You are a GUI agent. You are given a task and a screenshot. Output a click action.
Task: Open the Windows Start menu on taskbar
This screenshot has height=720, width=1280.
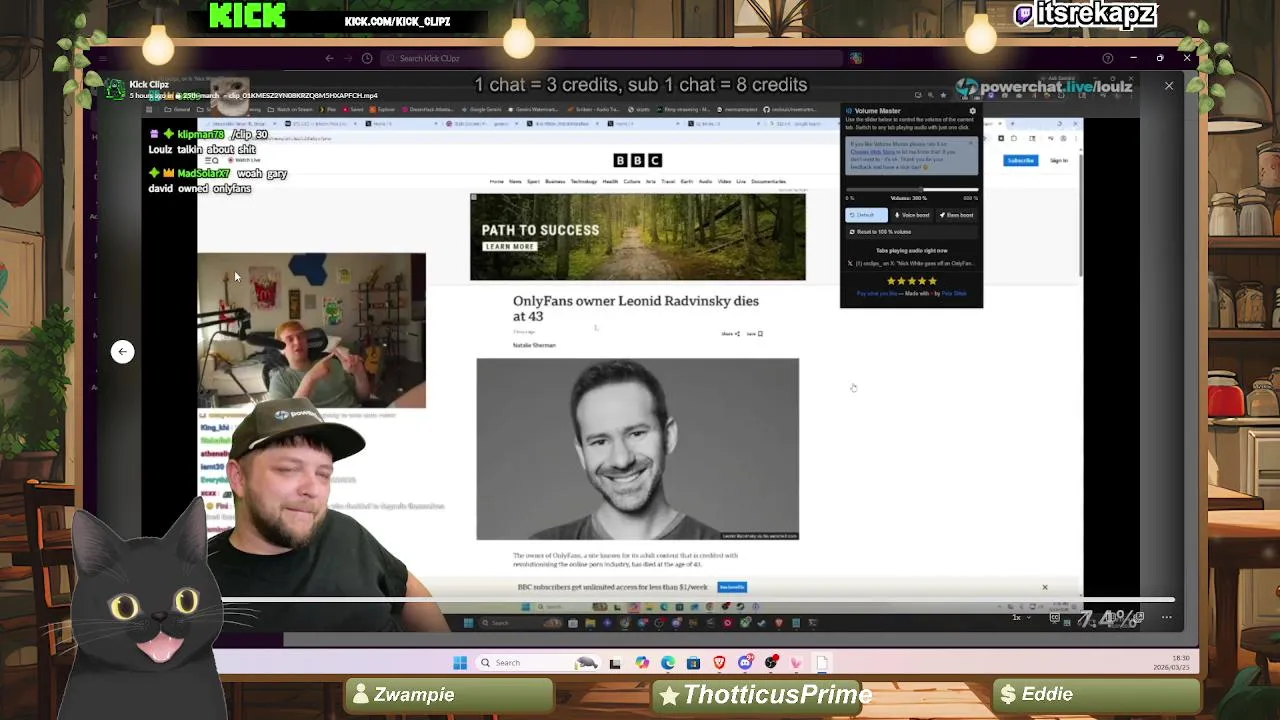point(460,663)
